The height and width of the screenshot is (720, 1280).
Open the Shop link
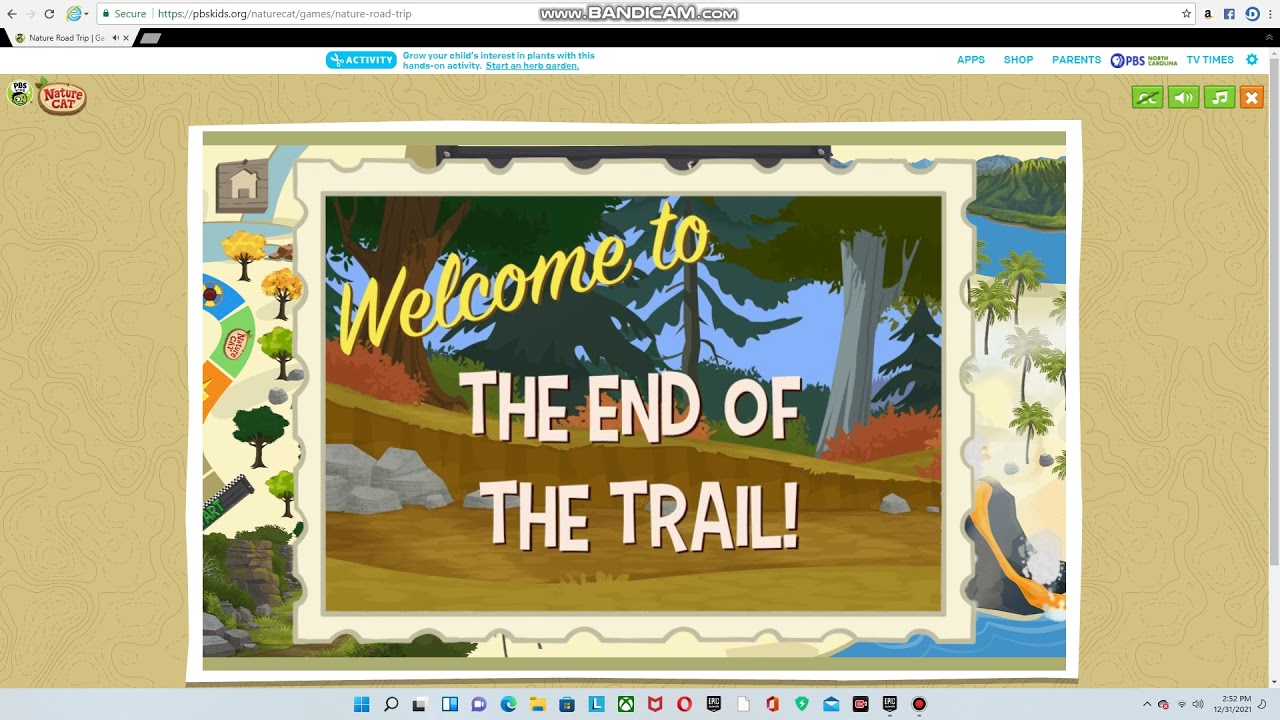tap(1018, 60)
